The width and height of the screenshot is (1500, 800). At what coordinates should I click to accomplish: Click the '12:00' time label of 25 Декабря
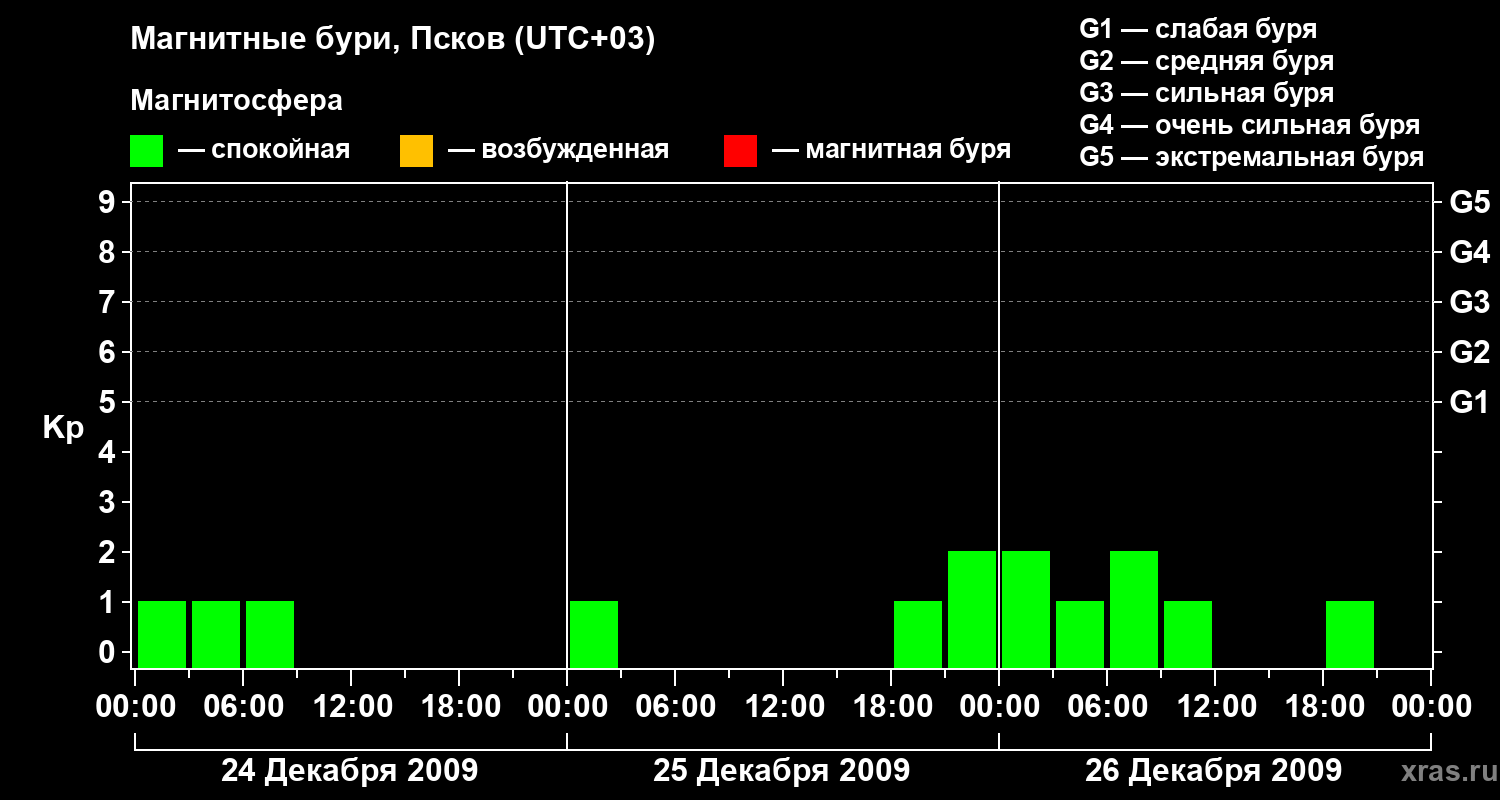(783, 707)
